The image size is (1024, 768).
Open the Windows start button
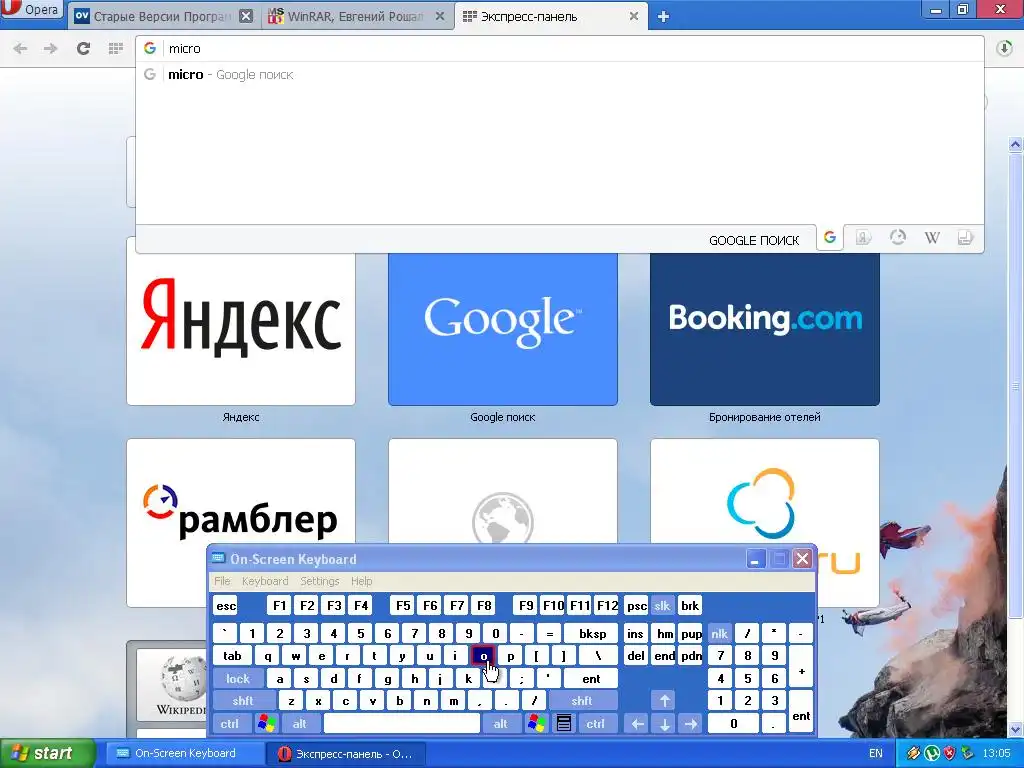pos(47,754)
